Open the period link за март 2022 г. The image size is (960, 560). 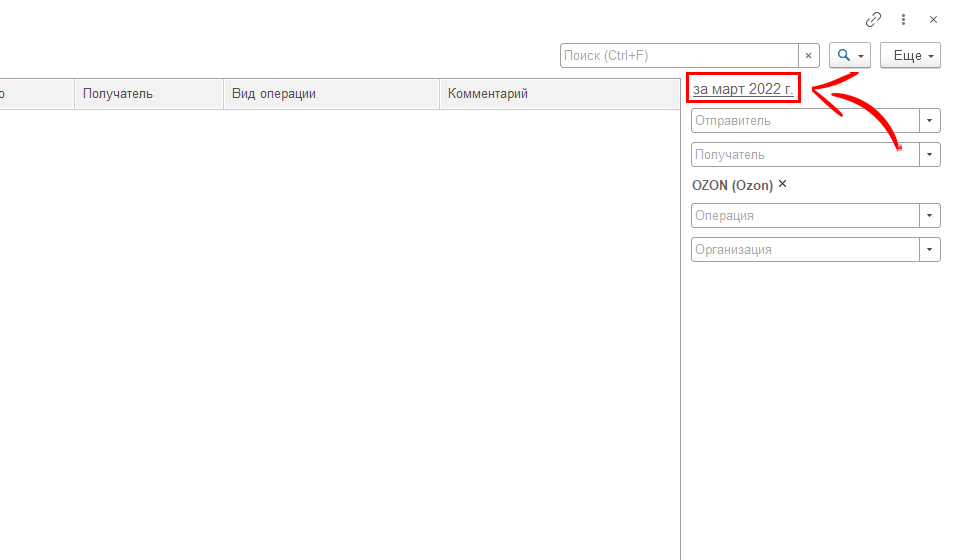click(x=743, y=89)
